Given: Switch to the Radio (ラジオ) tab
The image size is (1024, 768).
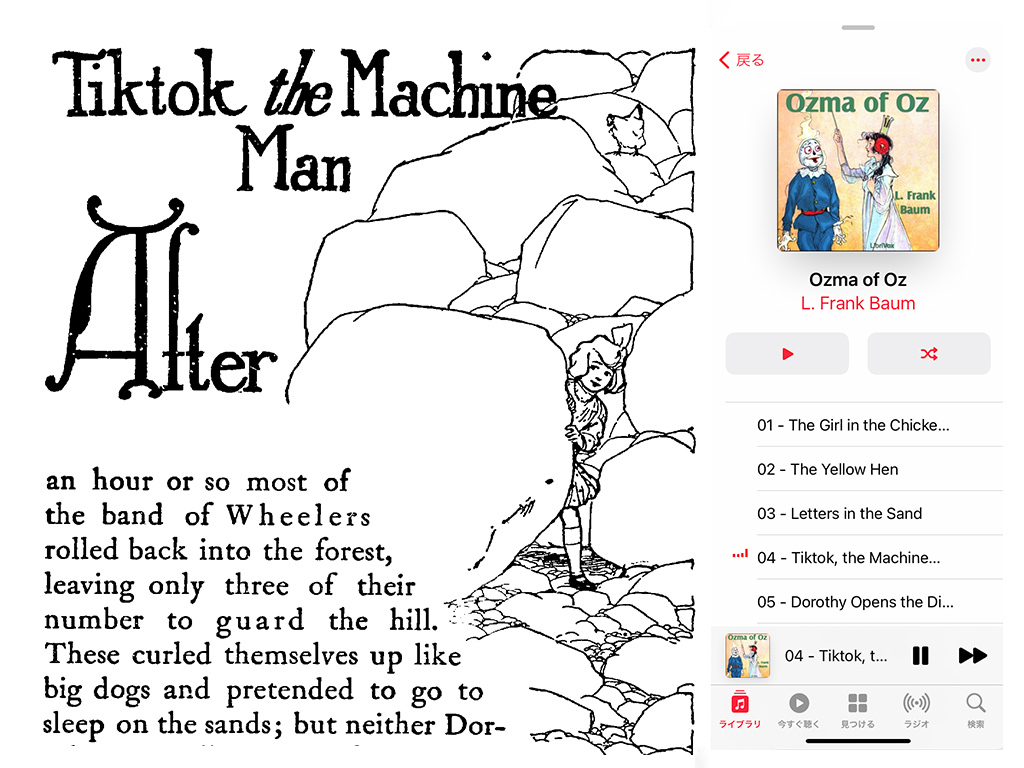Looking at the screenshot, I should pos(916,709).
